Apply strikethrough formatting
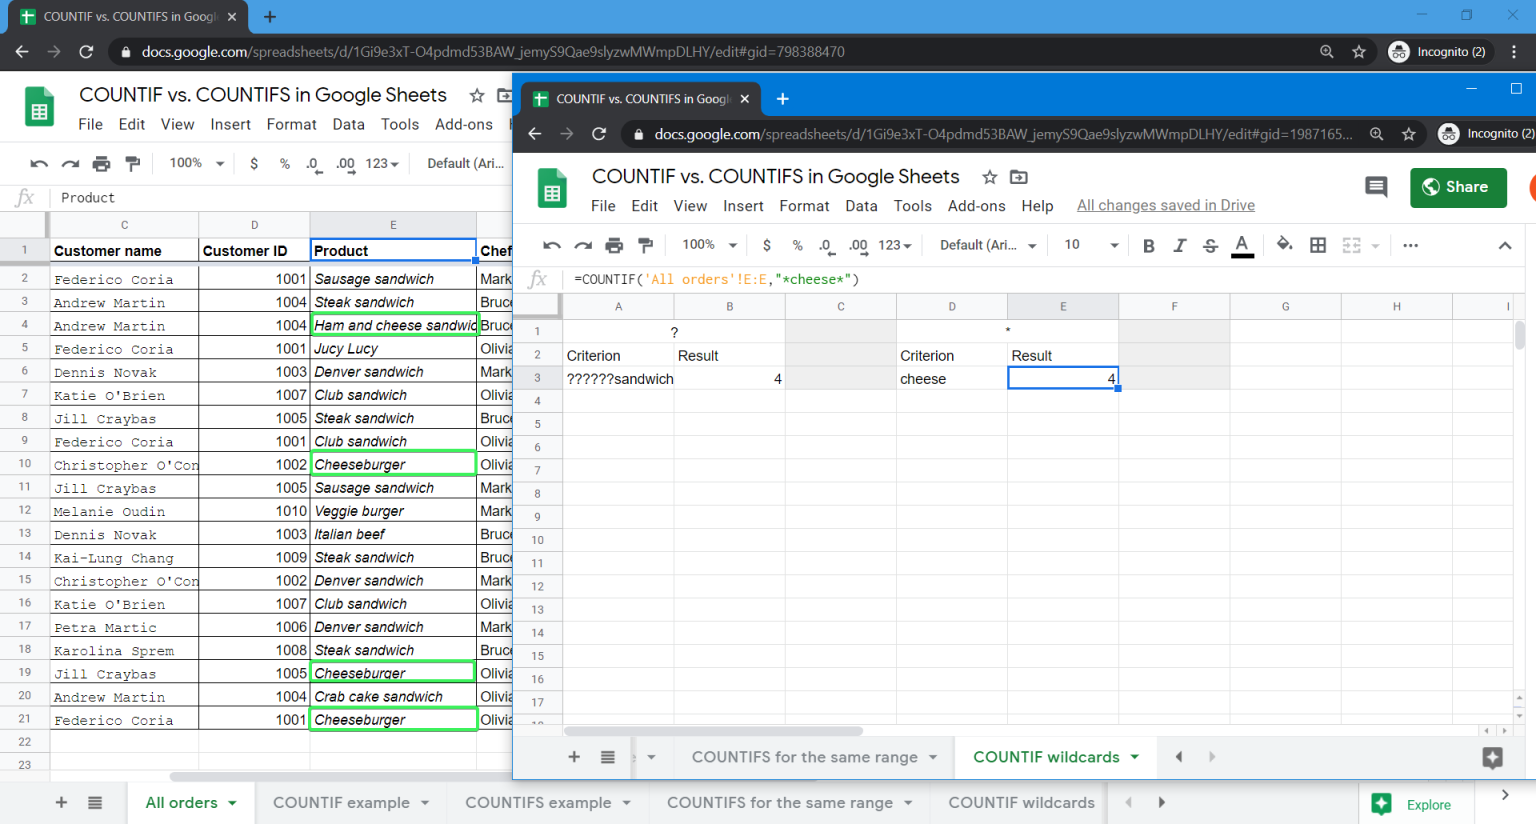Image resolution: width=1536 pixels, height=824 pixels. click(1210, 244)
